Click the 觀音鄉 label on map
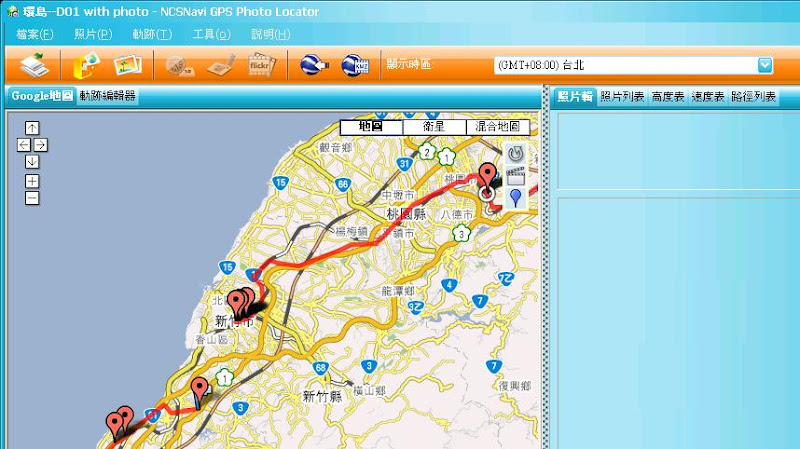This screenshot has height=449, width=800. (x=335, y=147)
